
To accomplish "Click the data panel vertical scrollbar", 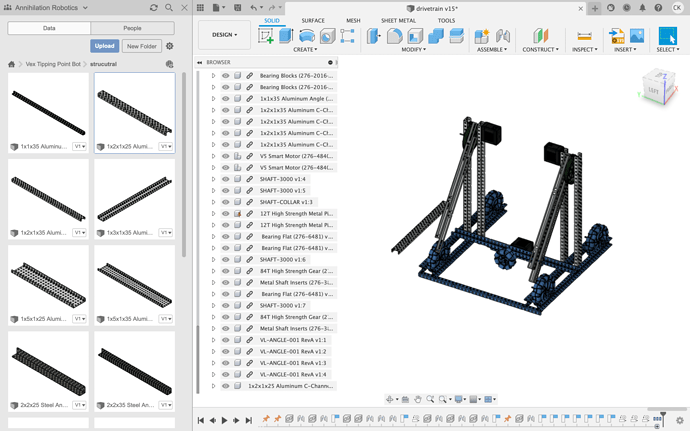I will click(184, 165).
